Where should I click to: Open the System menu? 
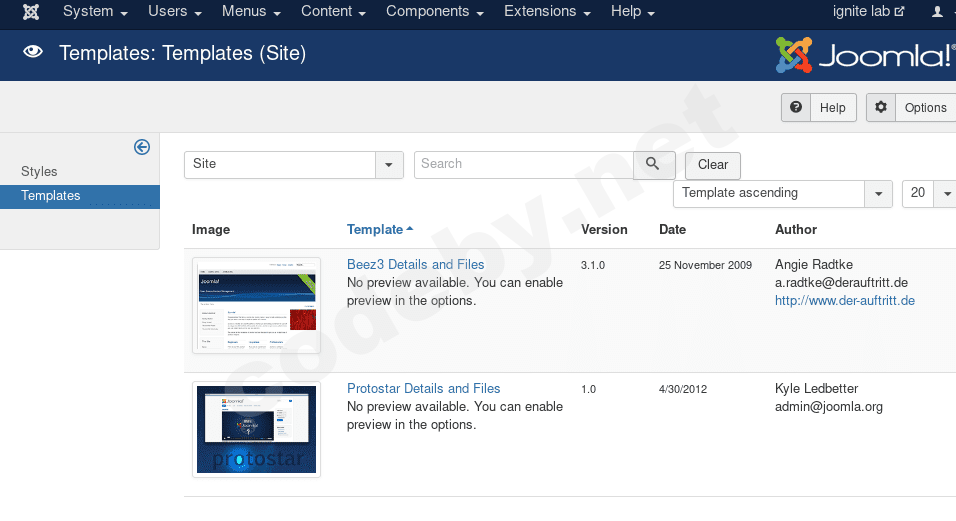coord(95,12)
